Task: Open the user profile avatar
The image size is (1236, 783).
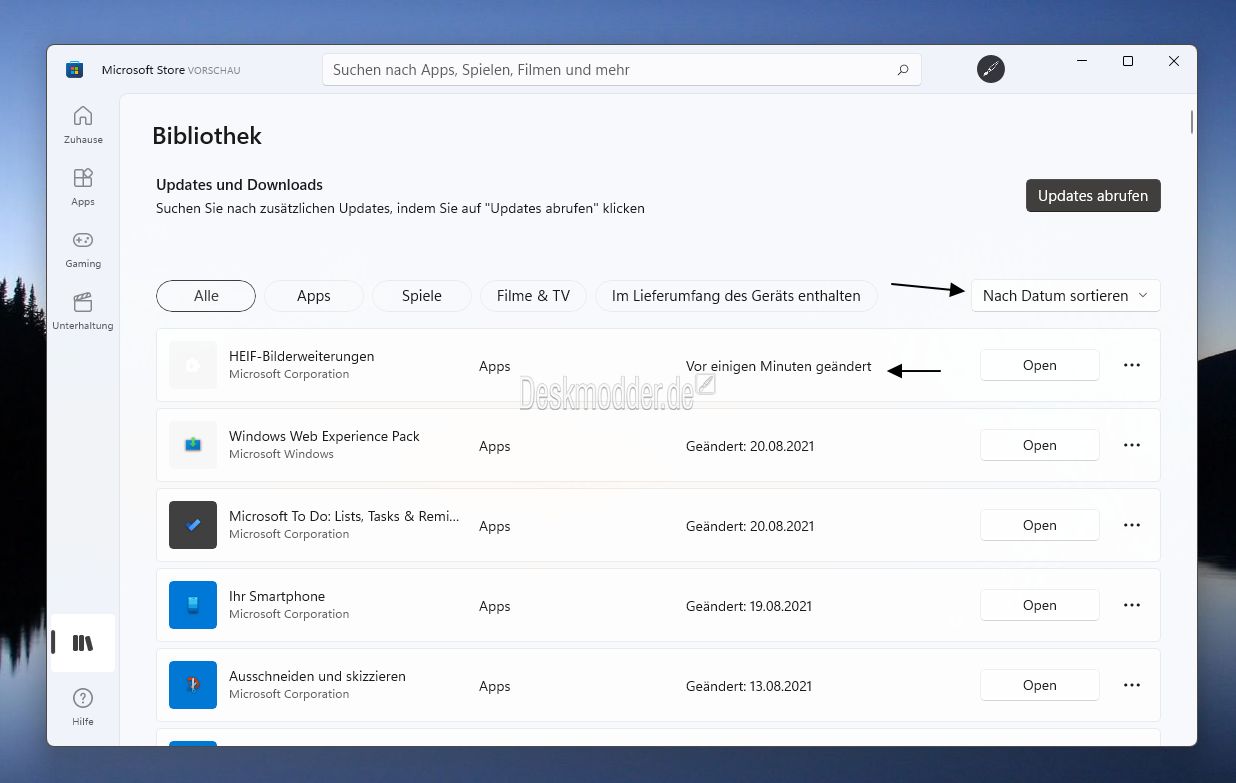Action: tap(990, 69)
